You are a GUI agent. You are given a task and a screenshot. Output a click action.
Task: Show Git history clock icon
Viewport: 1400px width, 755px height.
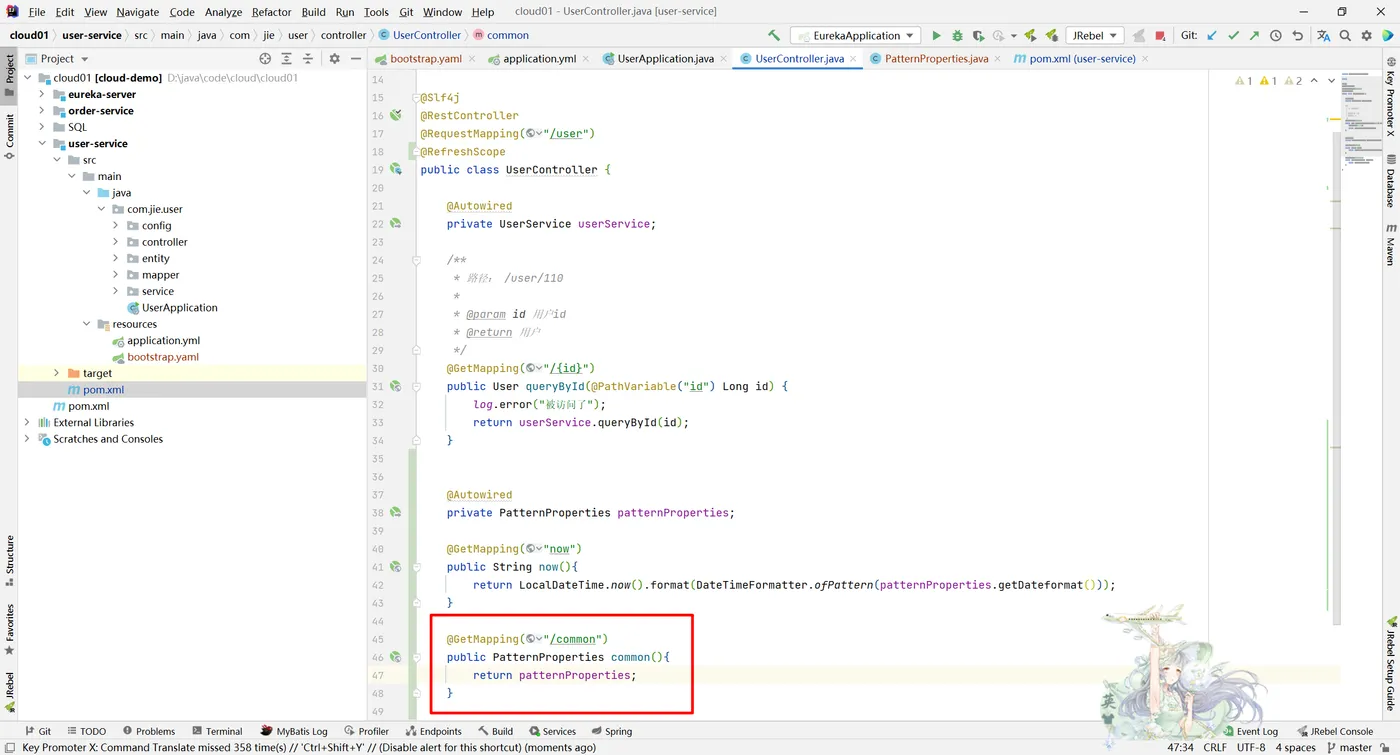pos(1275,35)
